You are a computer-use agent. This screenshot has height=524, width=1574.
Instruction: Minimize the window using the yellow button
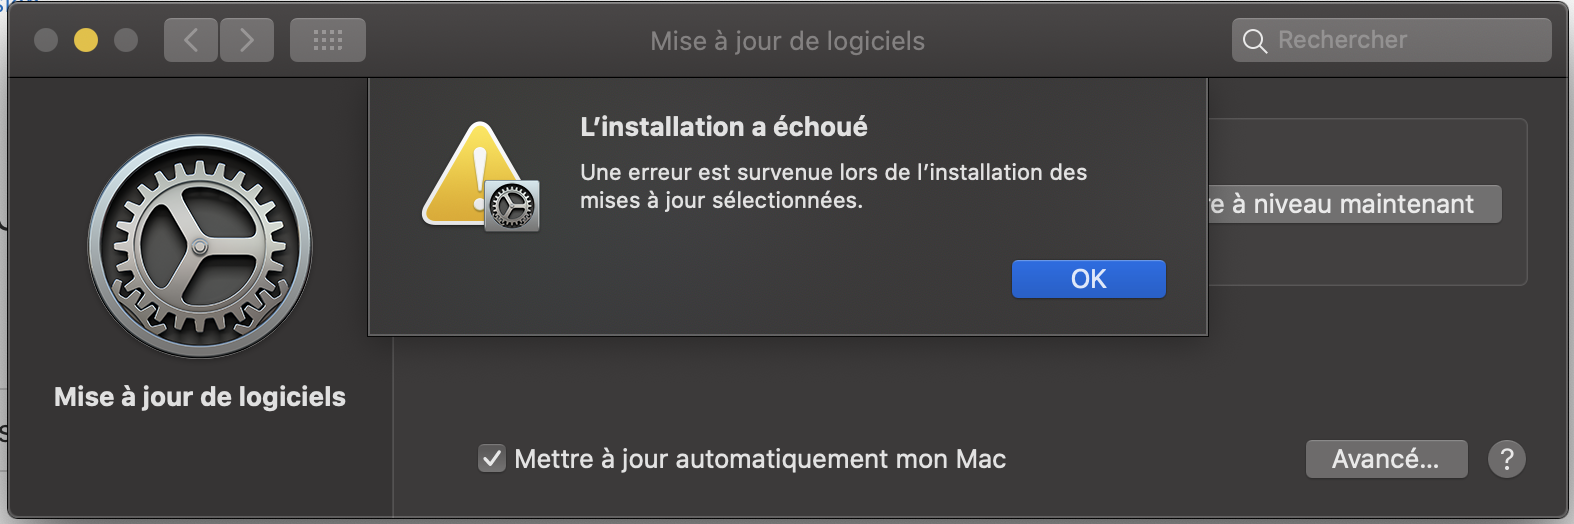click(x=86, y=40)
